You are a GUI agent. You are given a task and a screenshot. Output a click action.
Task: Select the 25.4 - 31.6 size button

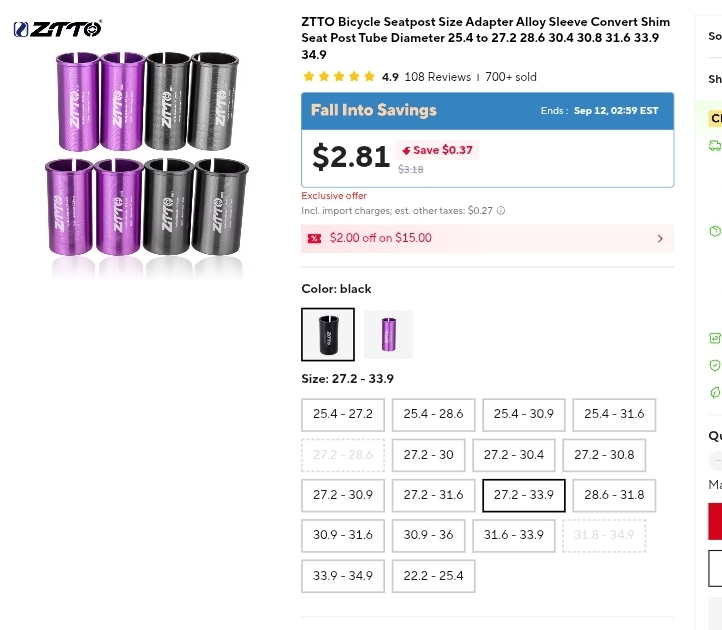pyautogui.click(x=614, y=414)
